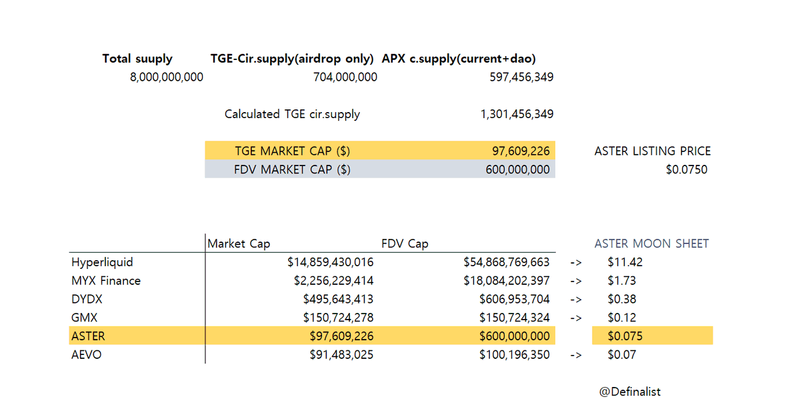Select the "ASTER MOON SHEET" header
Viewport: 800px width, 417px height.
(x=652, y=244)
